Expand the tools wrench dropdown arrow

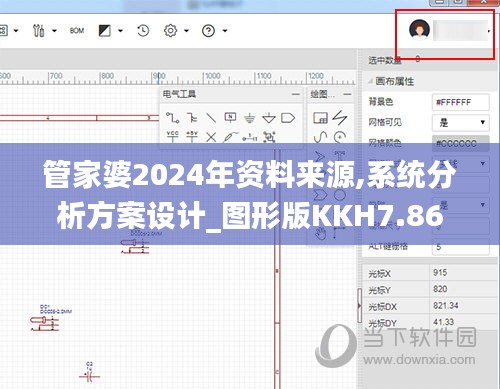[54, 31]
